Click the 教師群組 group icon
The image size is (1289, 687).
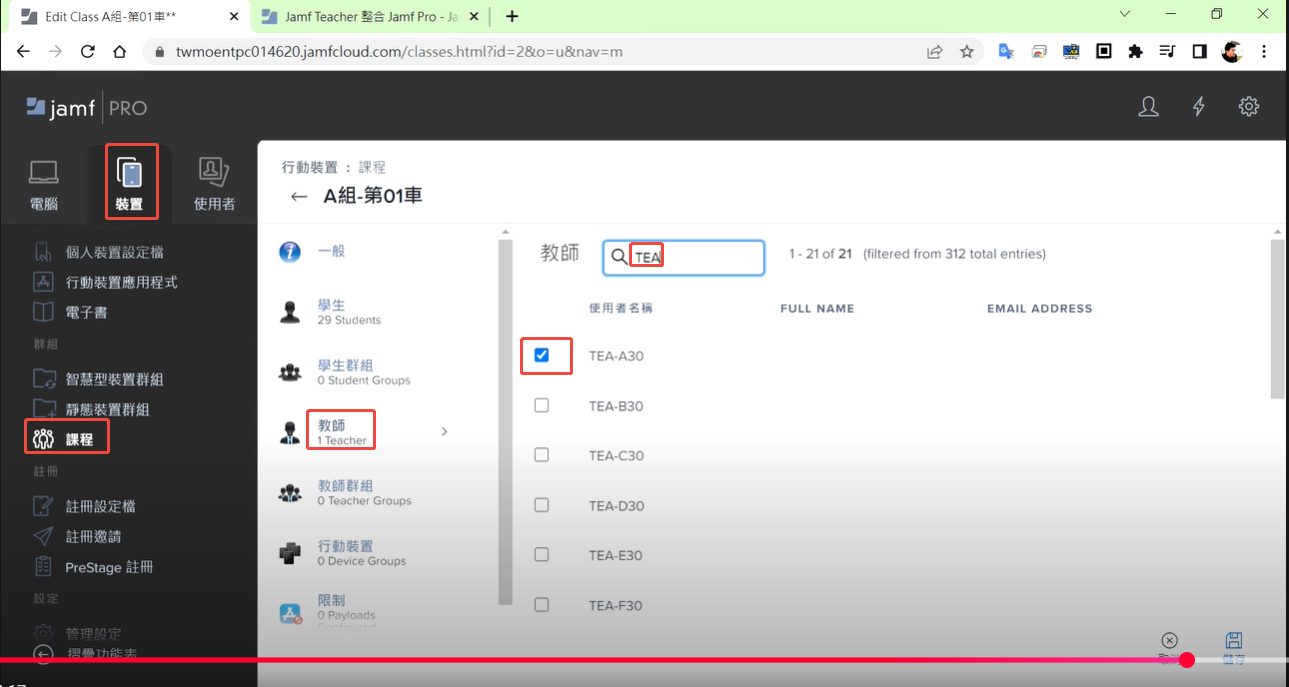click(x=290, y=493)
